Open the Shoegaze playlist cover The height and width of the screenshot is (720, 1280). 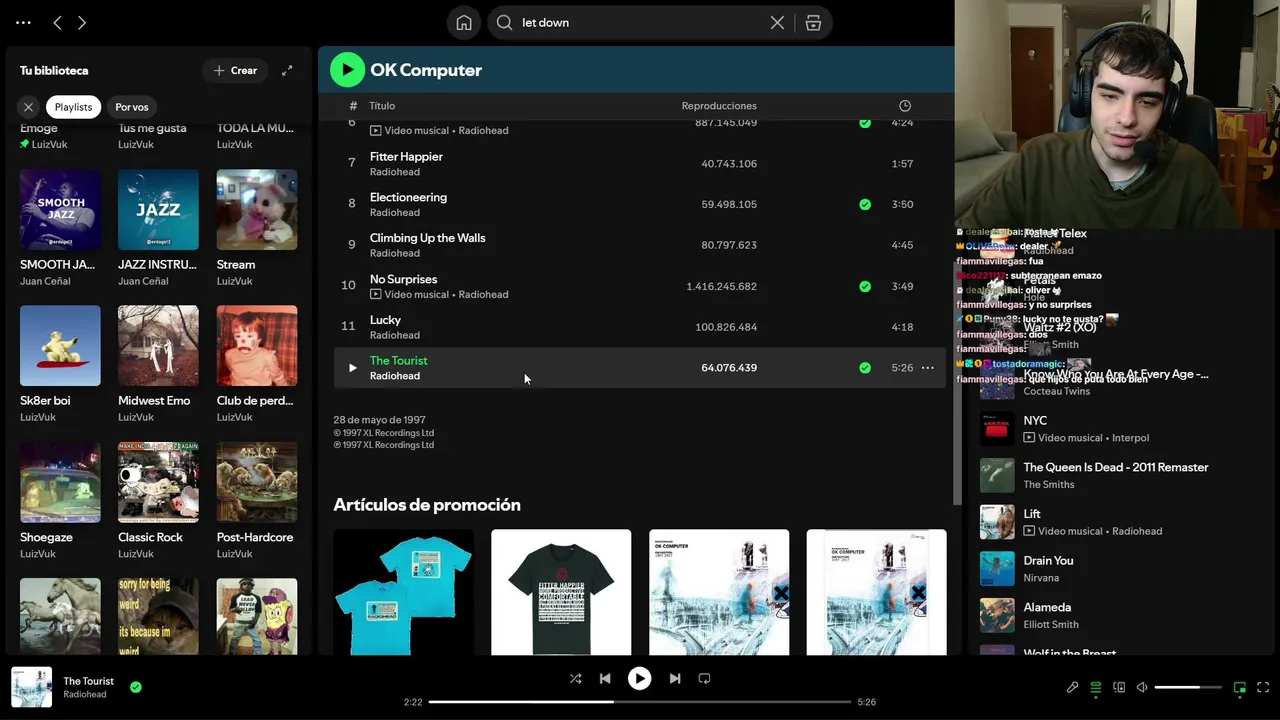(x=60, y=482)
